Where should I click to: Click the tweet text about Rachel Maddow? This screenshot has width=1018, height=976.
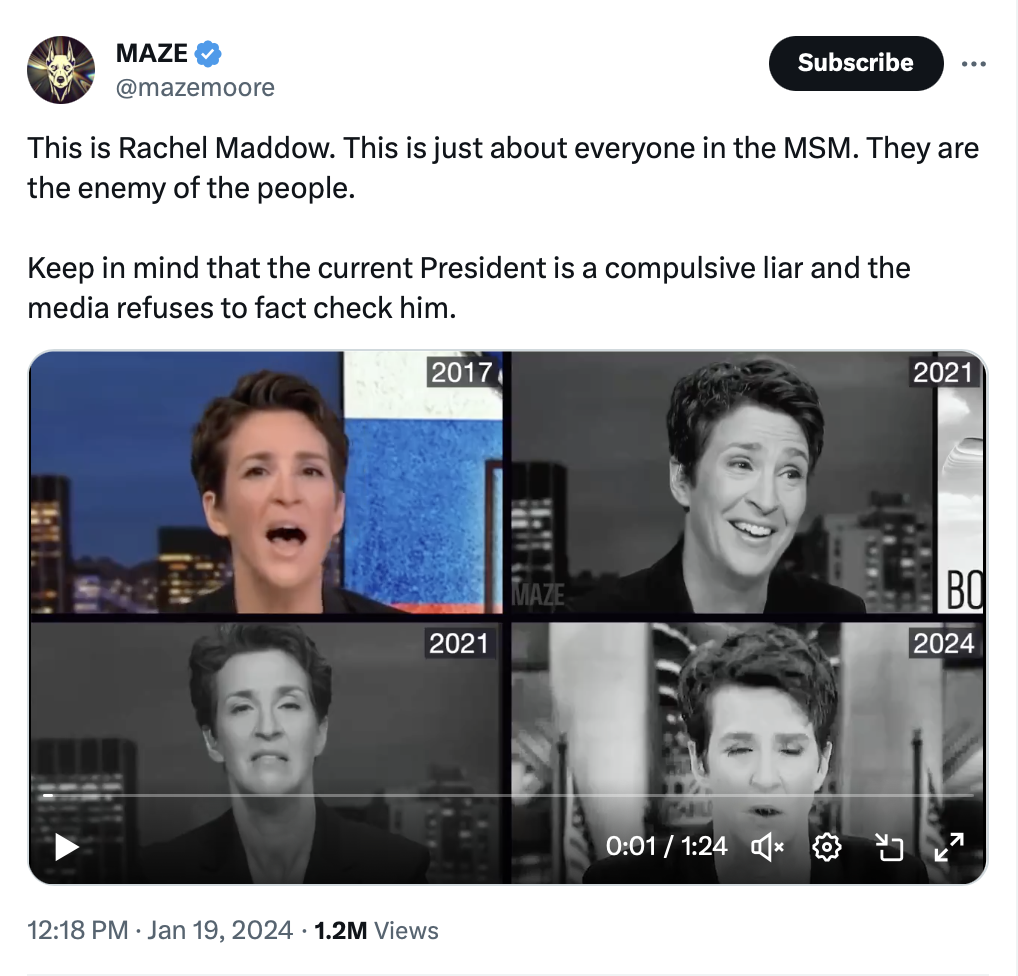click(503, 228)
